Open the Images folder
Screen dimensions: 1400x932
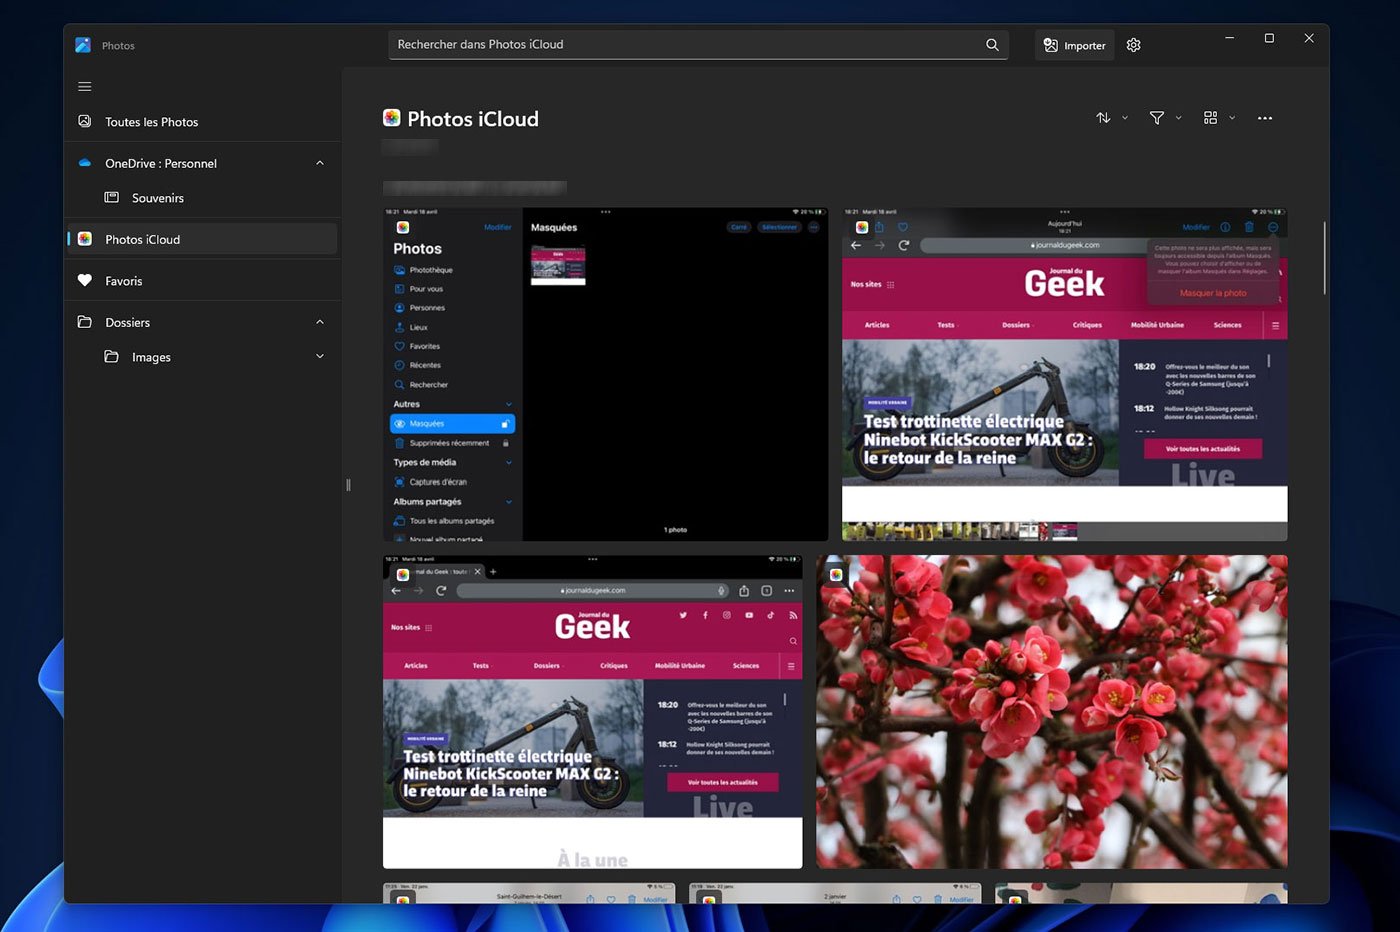(x=202, y=357)
